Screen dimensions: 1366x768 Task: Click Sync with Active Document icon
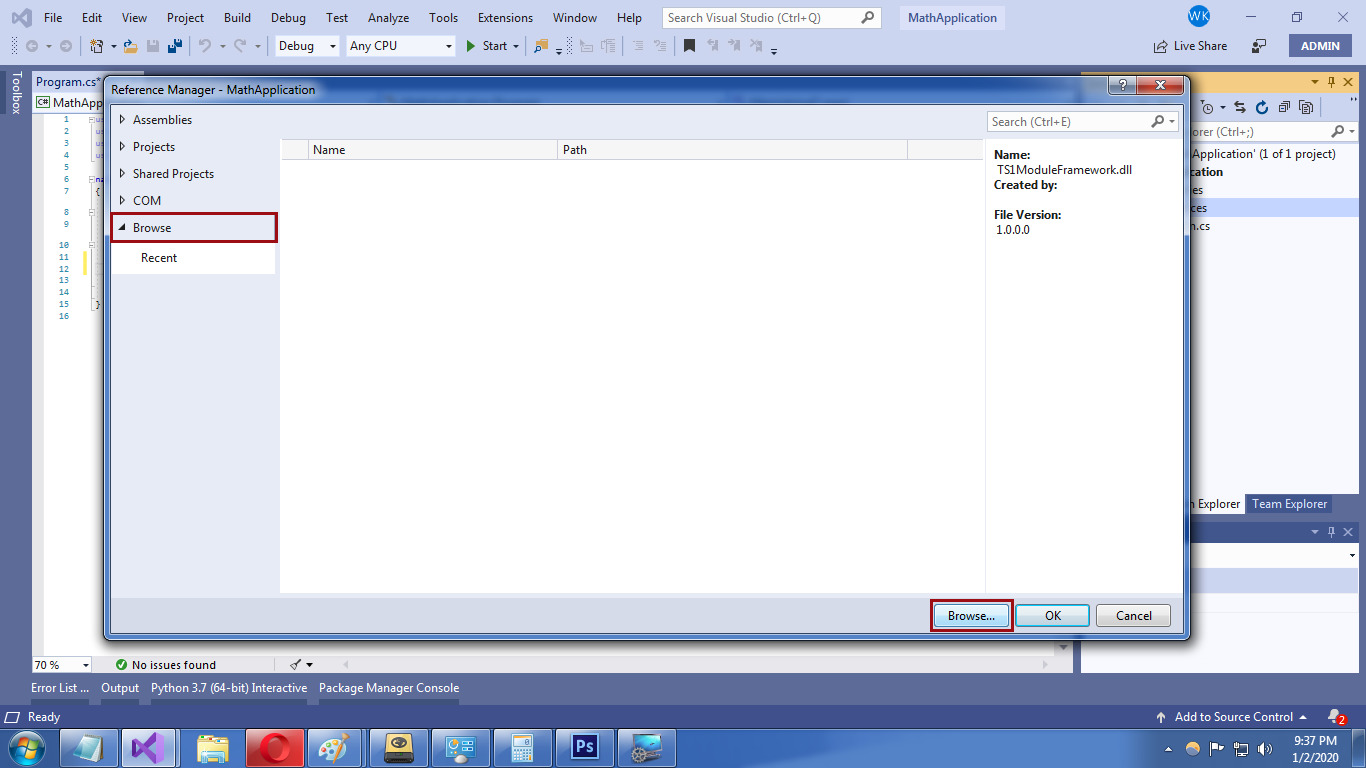coord(1240,108)
